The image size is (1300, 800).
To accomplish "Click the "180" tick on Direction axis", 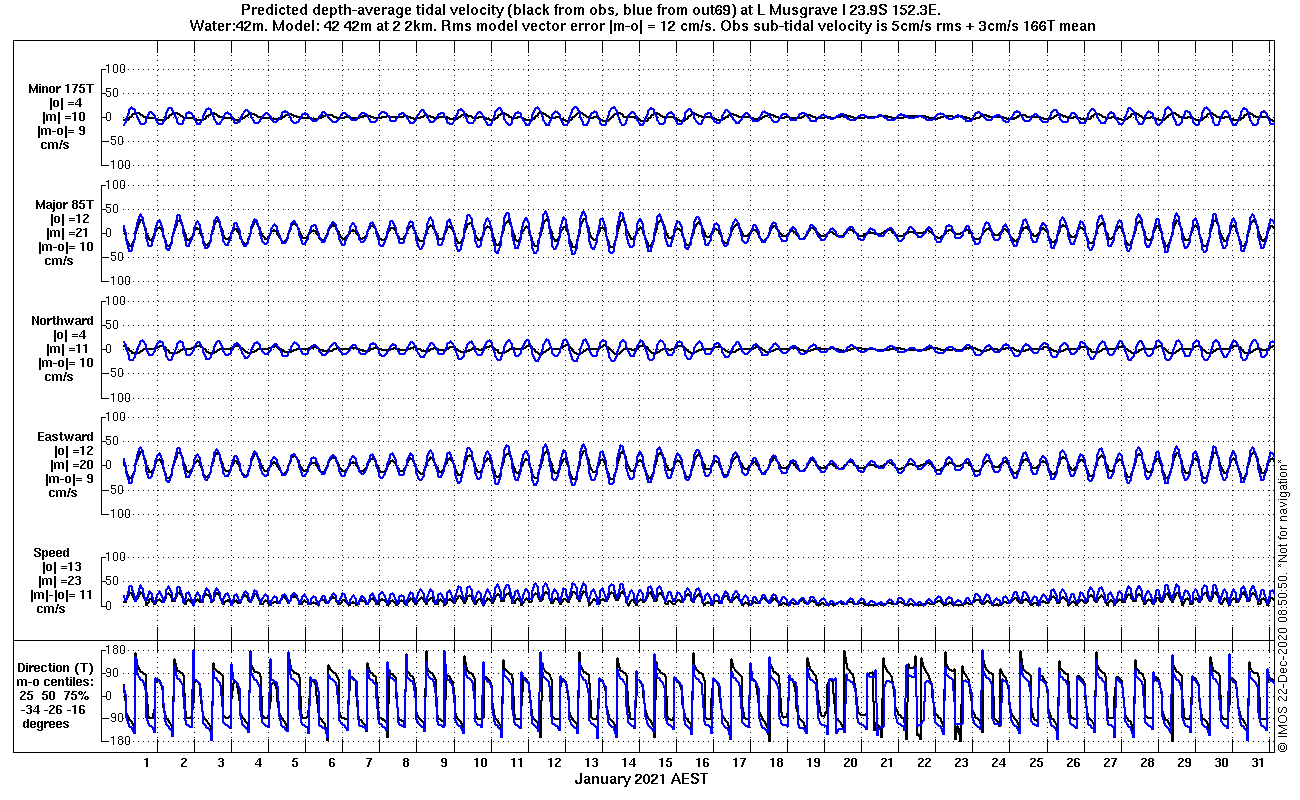I will (x=113, y=650).
